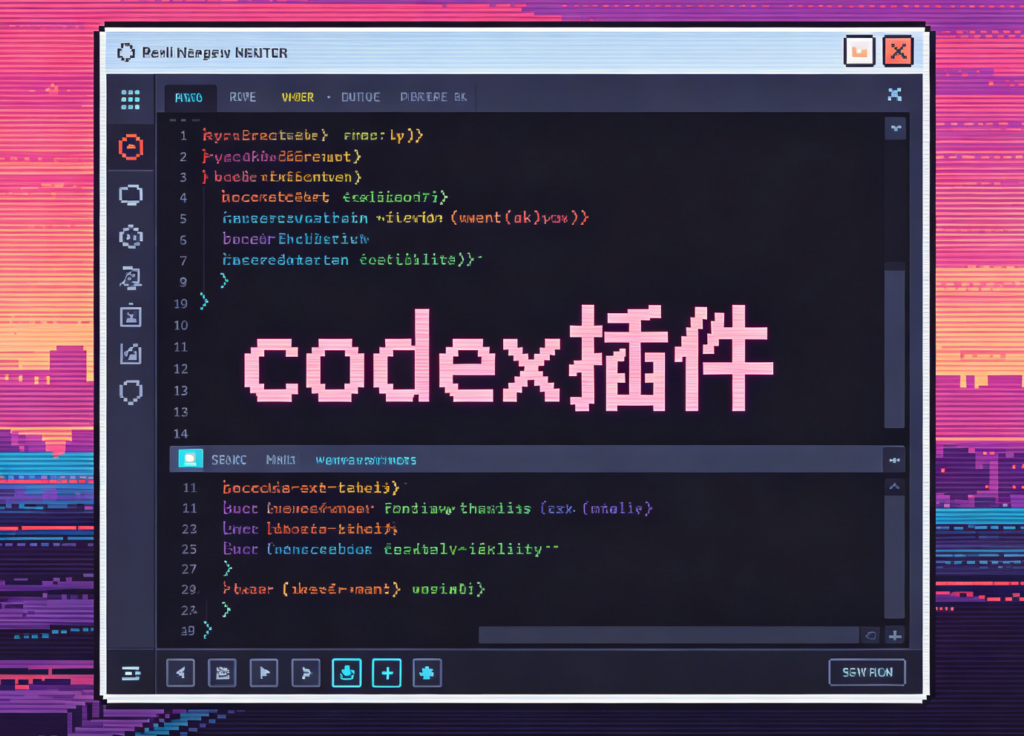Click the icon at right end of panel header
Viewport: 1024px width, 736px height.
point(895,460)
